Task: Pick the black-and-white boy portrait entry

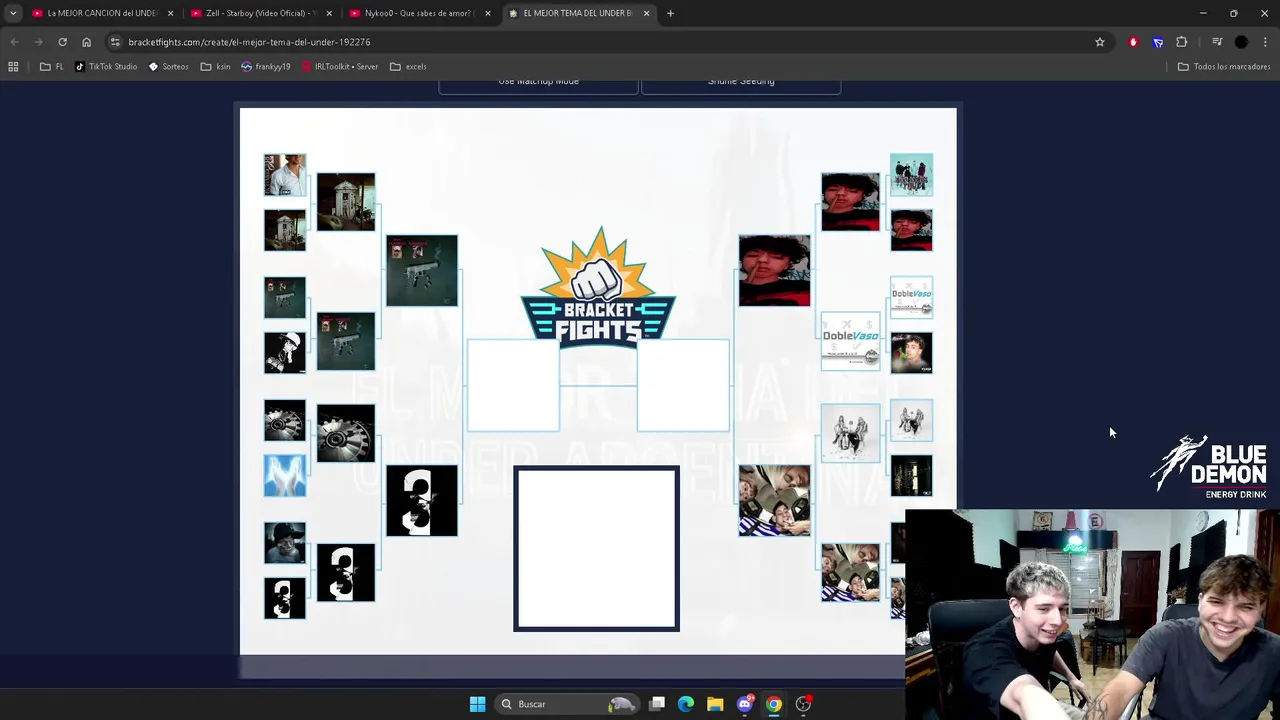Action: [285, 543]
